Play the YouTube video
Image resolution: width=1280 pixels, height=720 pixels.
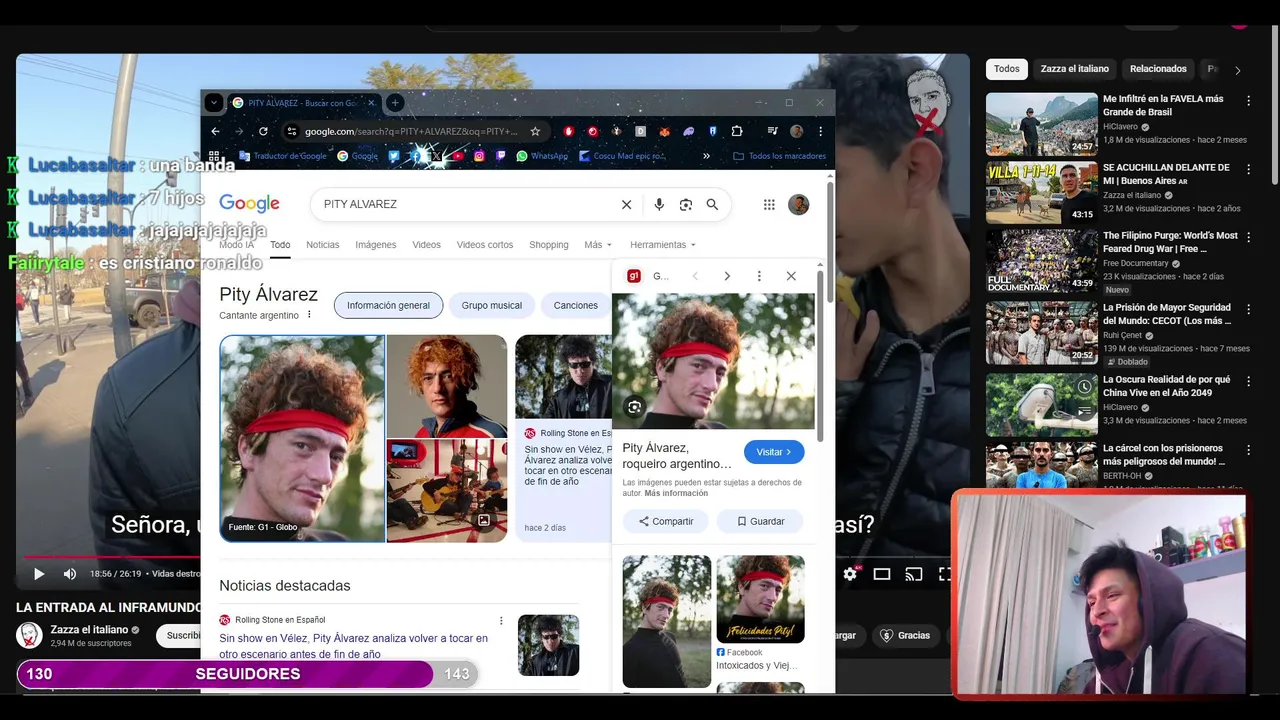point(39,574)
